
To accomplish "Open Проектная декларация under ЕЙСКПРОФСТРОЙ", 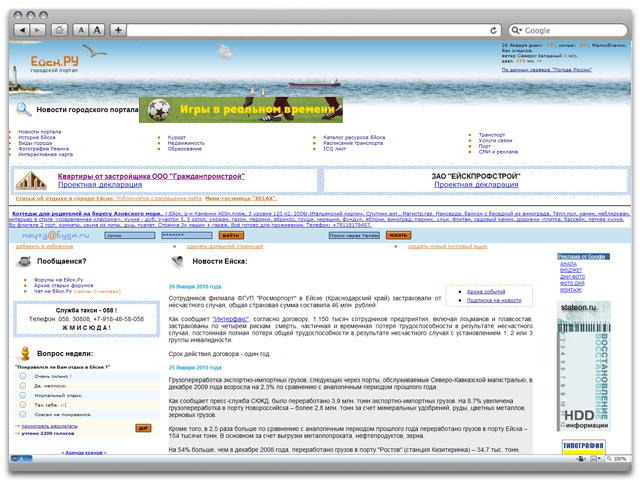I will pyautogui.click(x=476, y=184).
